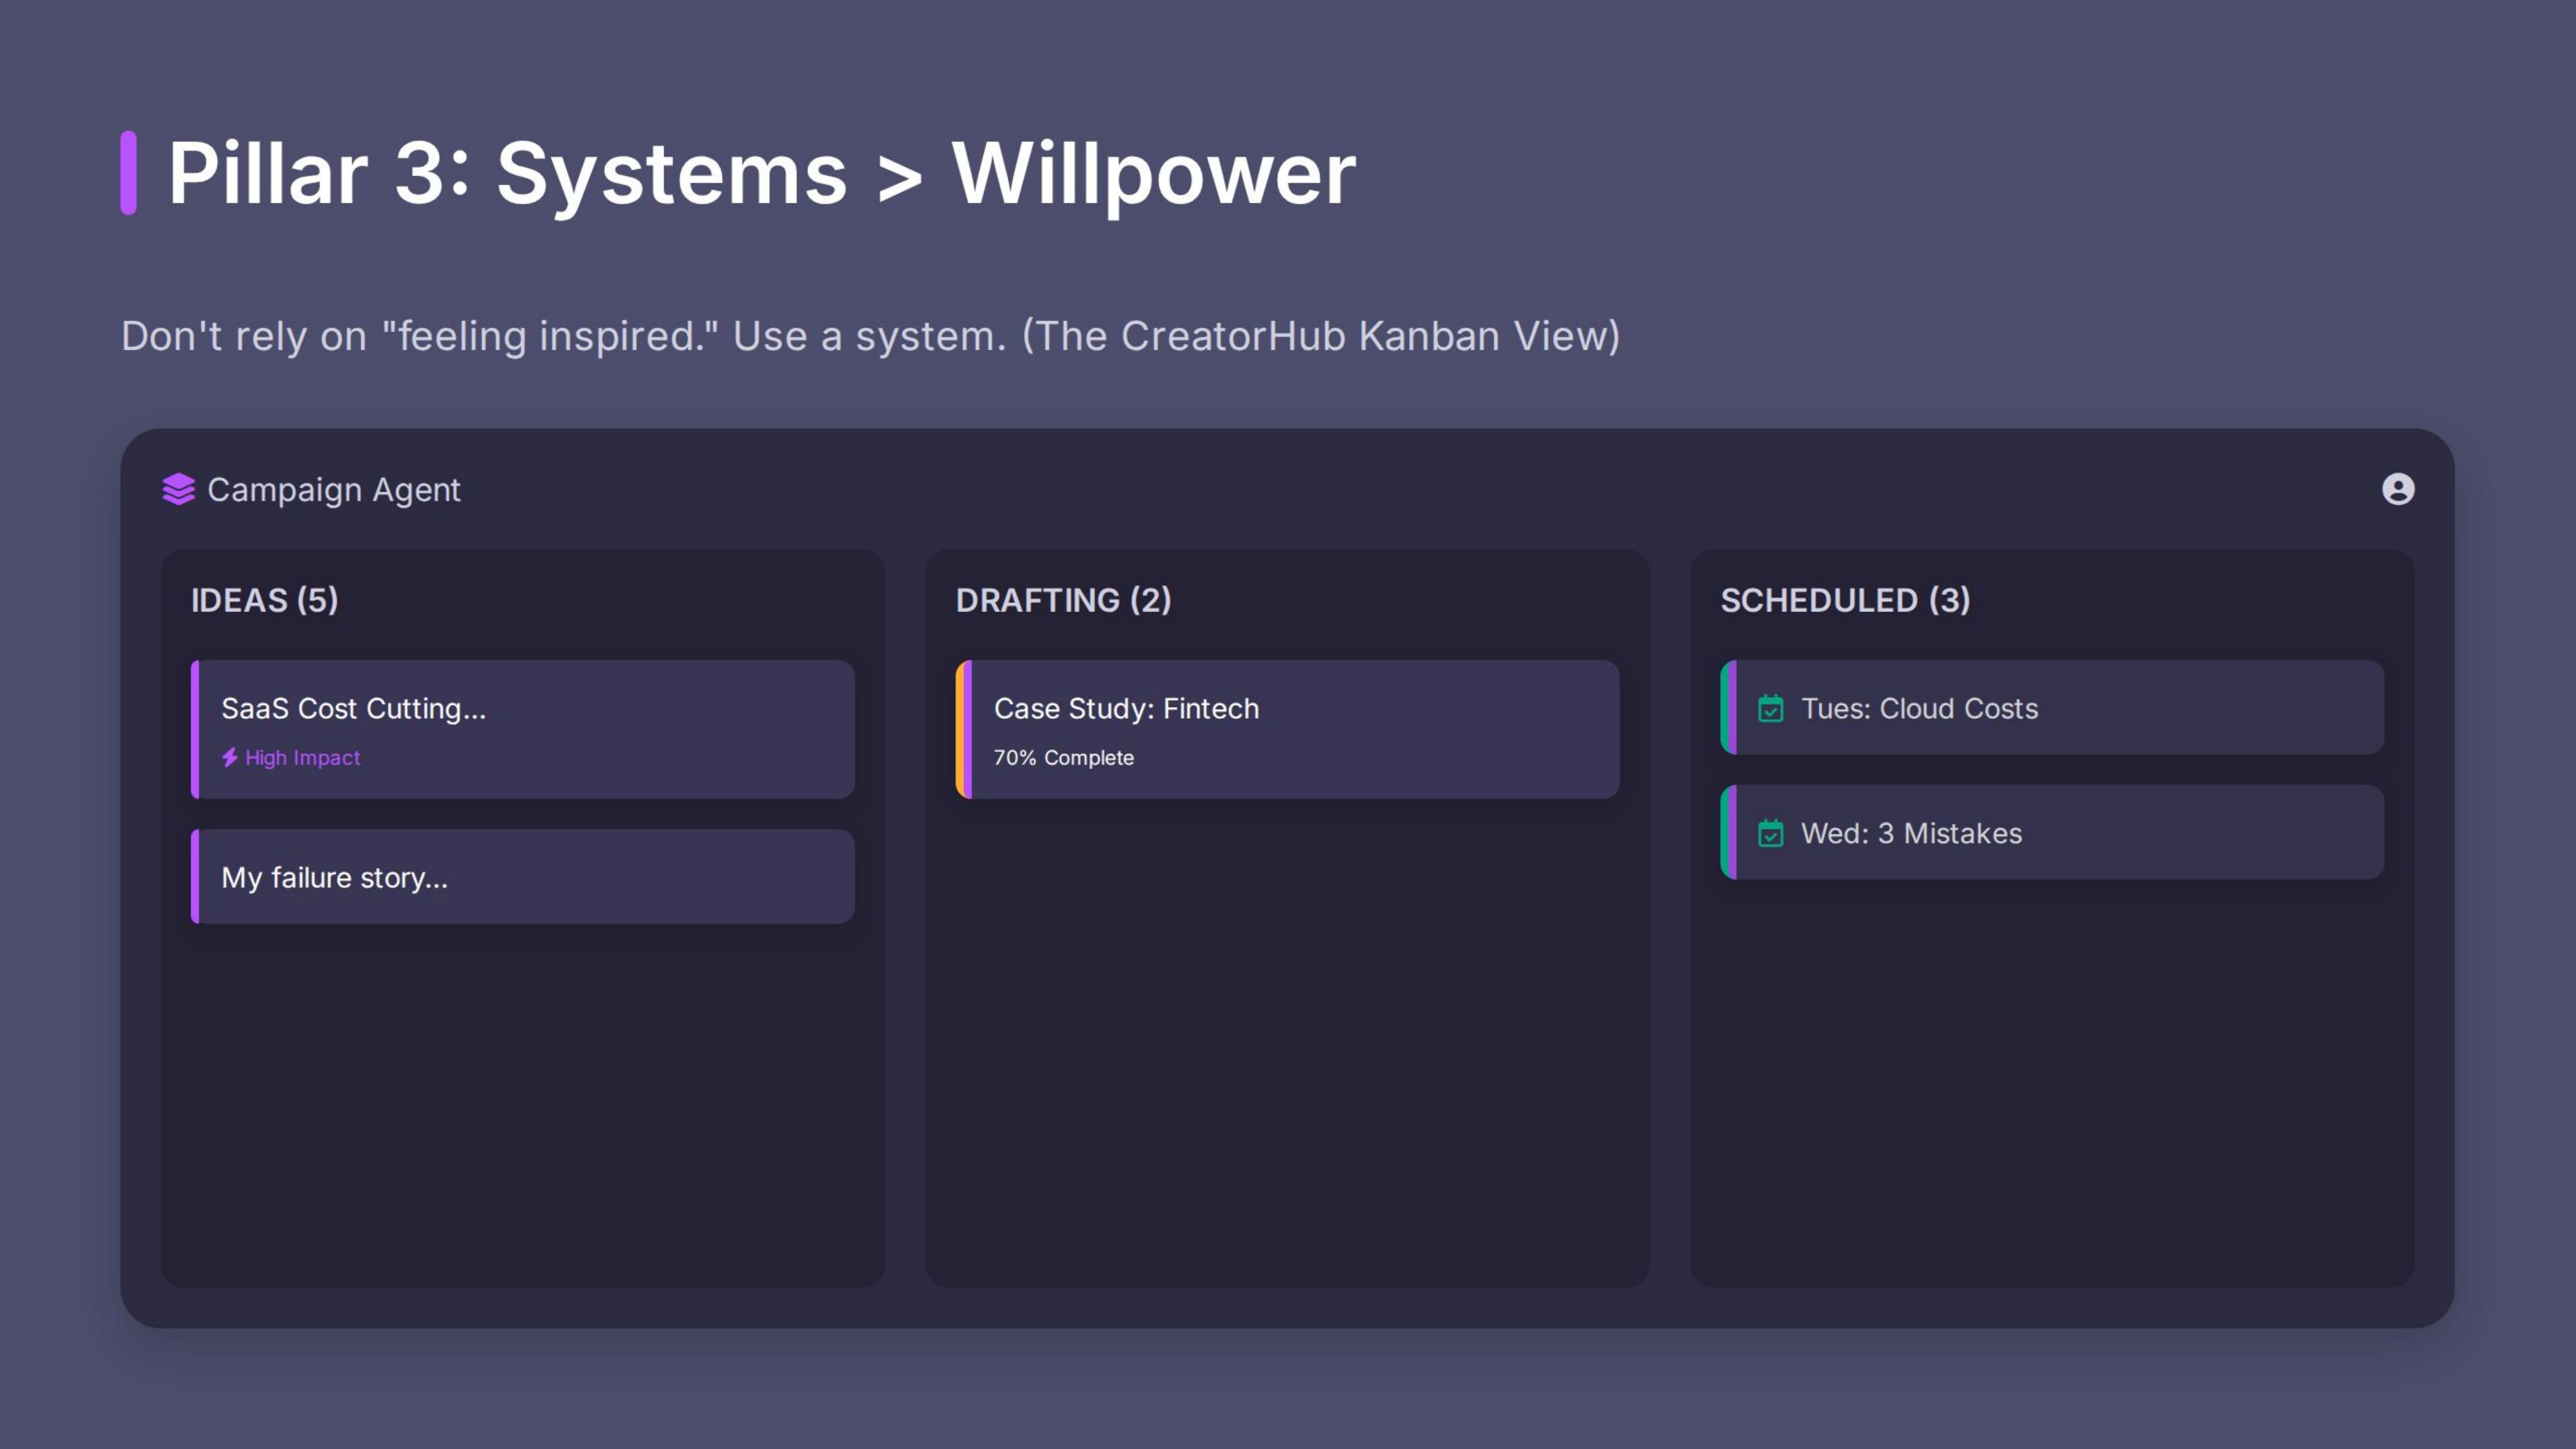Open the My failure story idea card

pyautogui.click(x=523, y=876)
